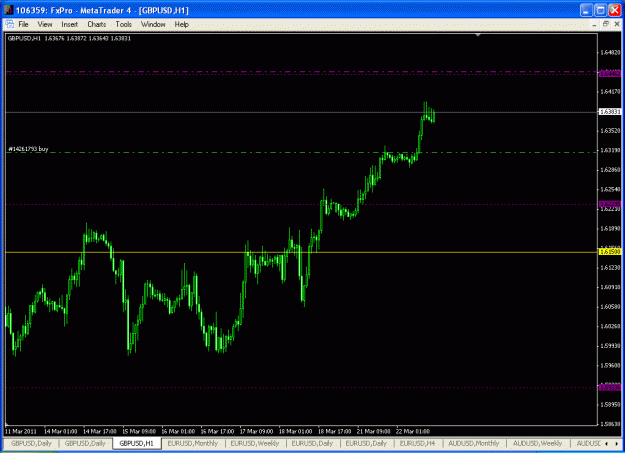Open the Insert menu
Viewport: 625px width, 453px height.
tap(69, 24)
